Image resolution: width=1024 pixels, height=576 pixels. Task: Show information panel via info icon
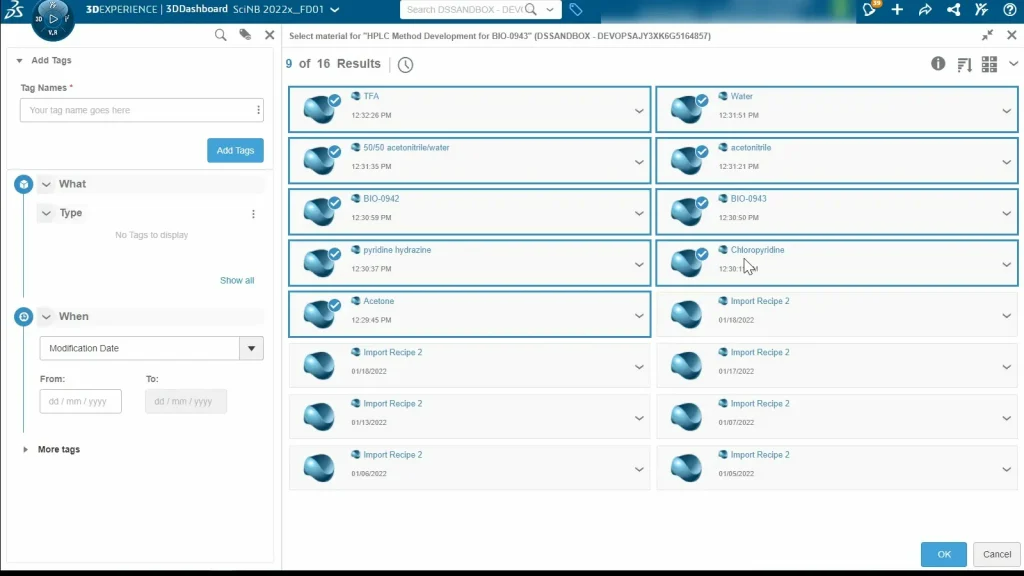[x=938, y=64]
